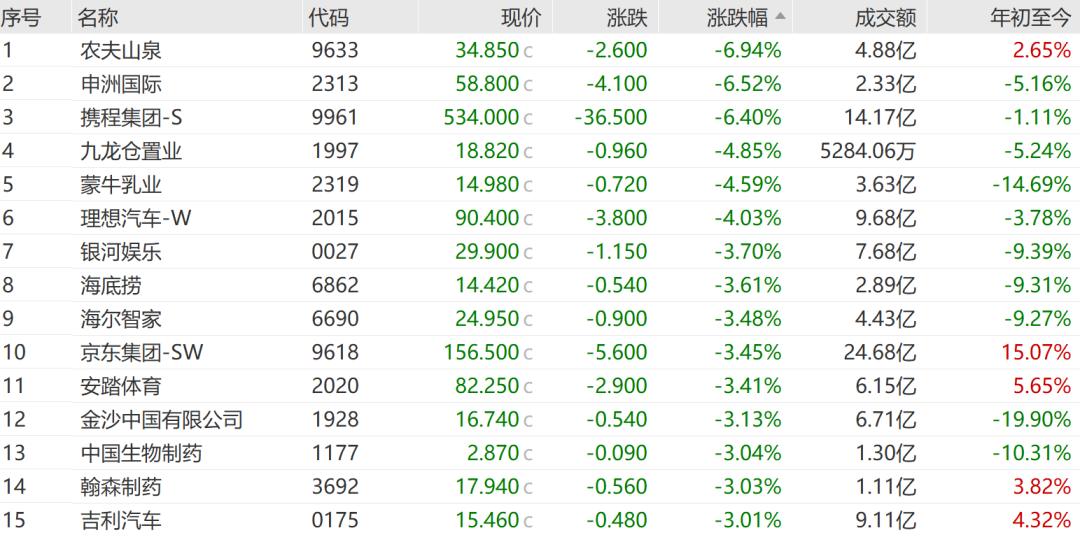1080x535 pixels.
Task: Click the c marker next to price 534.000
Action: point(528,119)
